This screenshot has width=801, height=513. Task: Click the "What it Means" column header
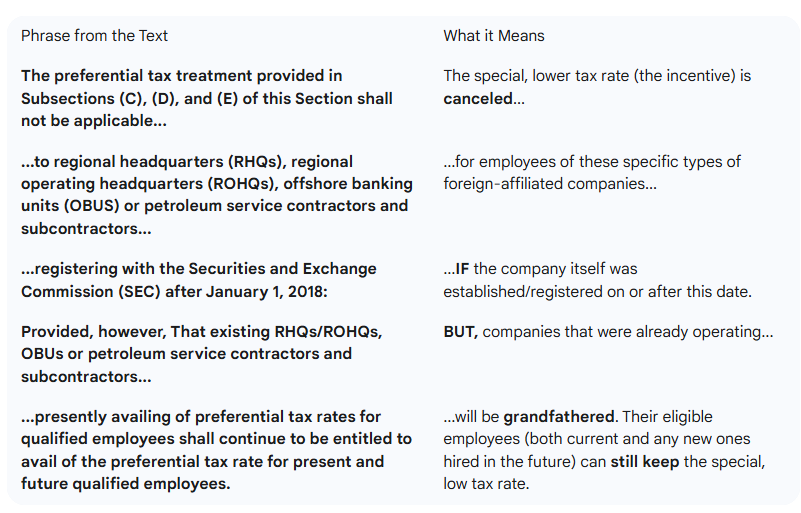pyautogui.click(x=494, y=36)
